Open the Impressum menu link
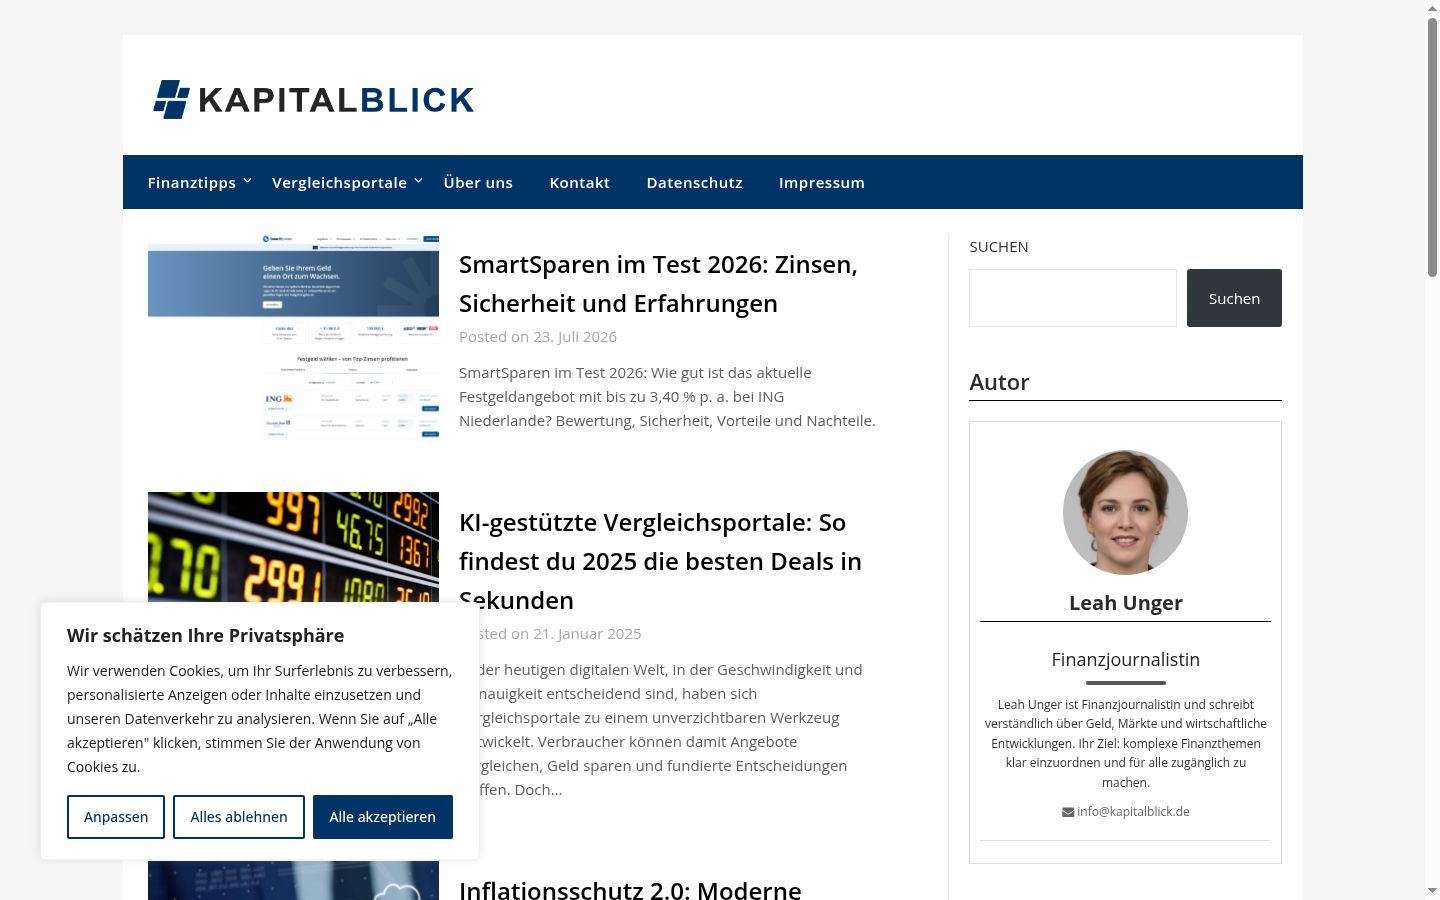Screen dimensions: 1440x900 click(x=822, y=182)
